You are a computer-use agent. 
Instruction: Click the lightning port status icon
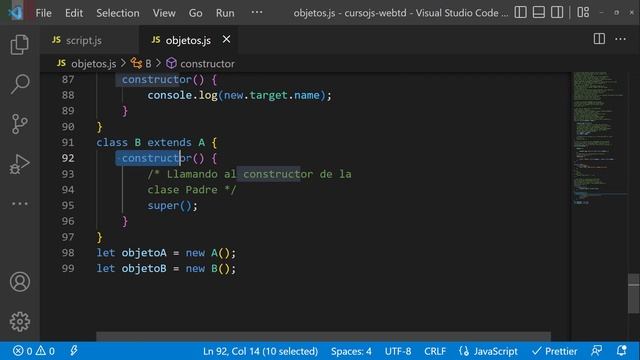[x=74, y=351]
